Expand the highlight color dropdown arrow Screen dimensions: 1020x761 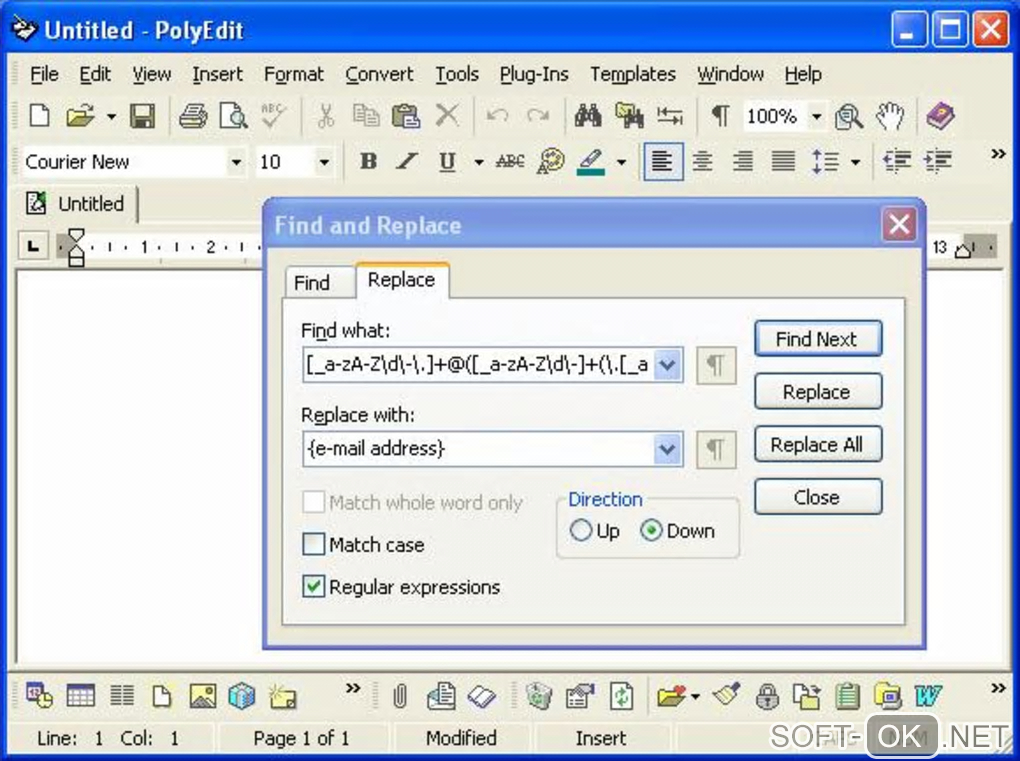[621, 161]
